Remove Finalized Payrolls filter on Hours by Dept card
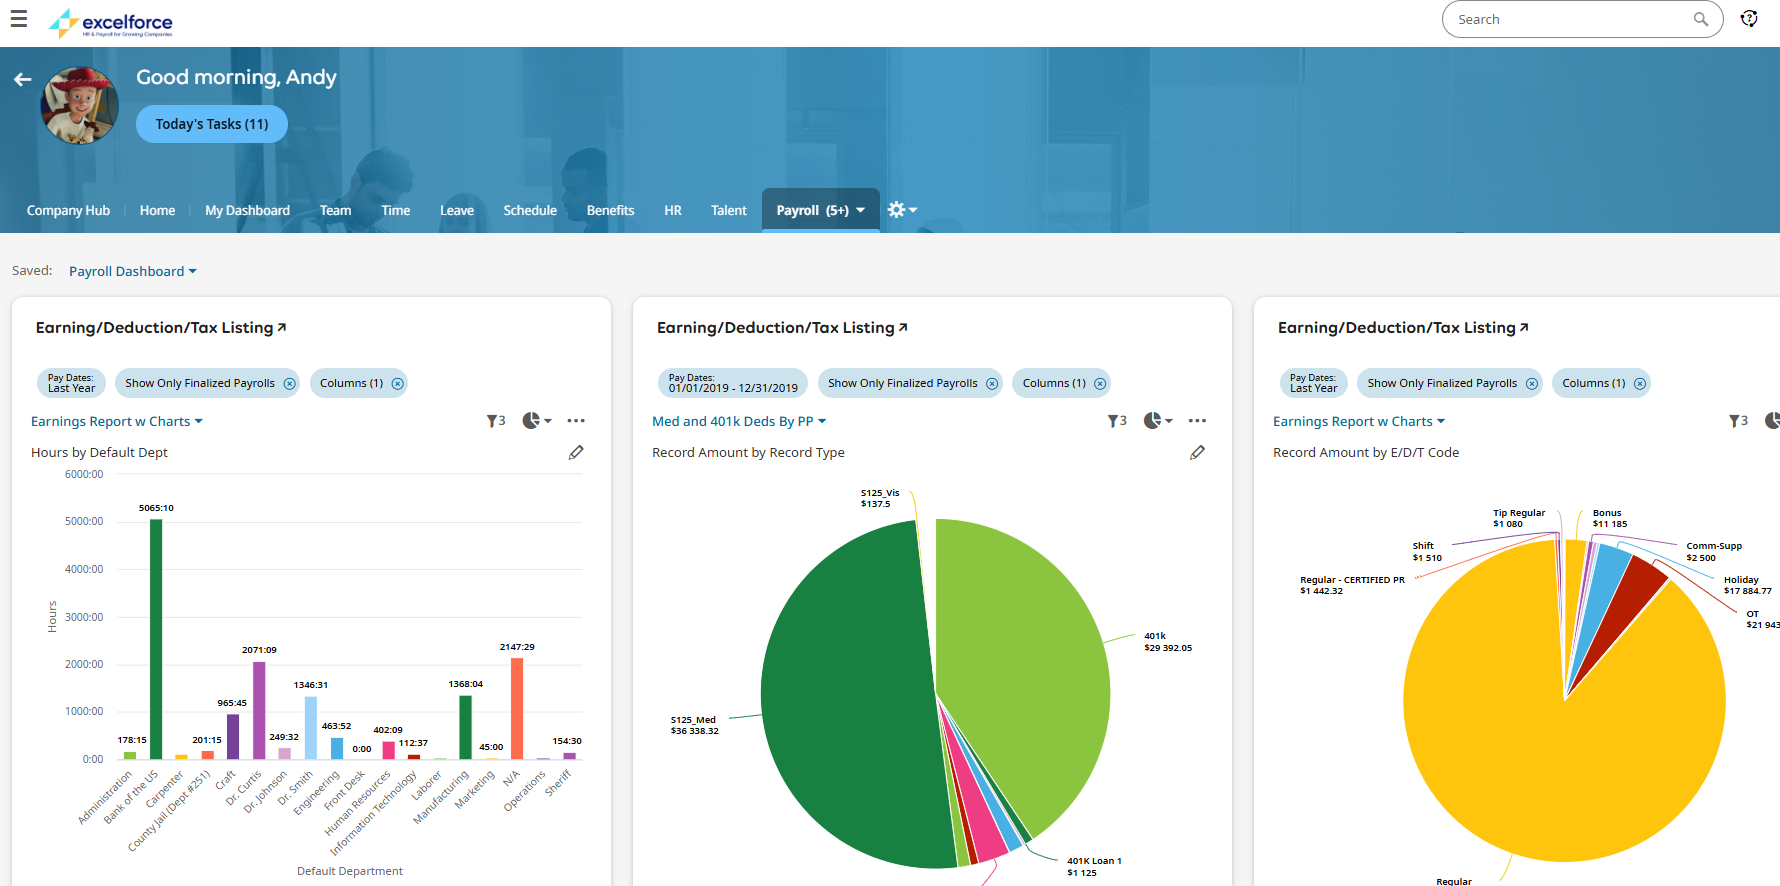The width and height of the screenshot is (1780, 886). point(290,384)
